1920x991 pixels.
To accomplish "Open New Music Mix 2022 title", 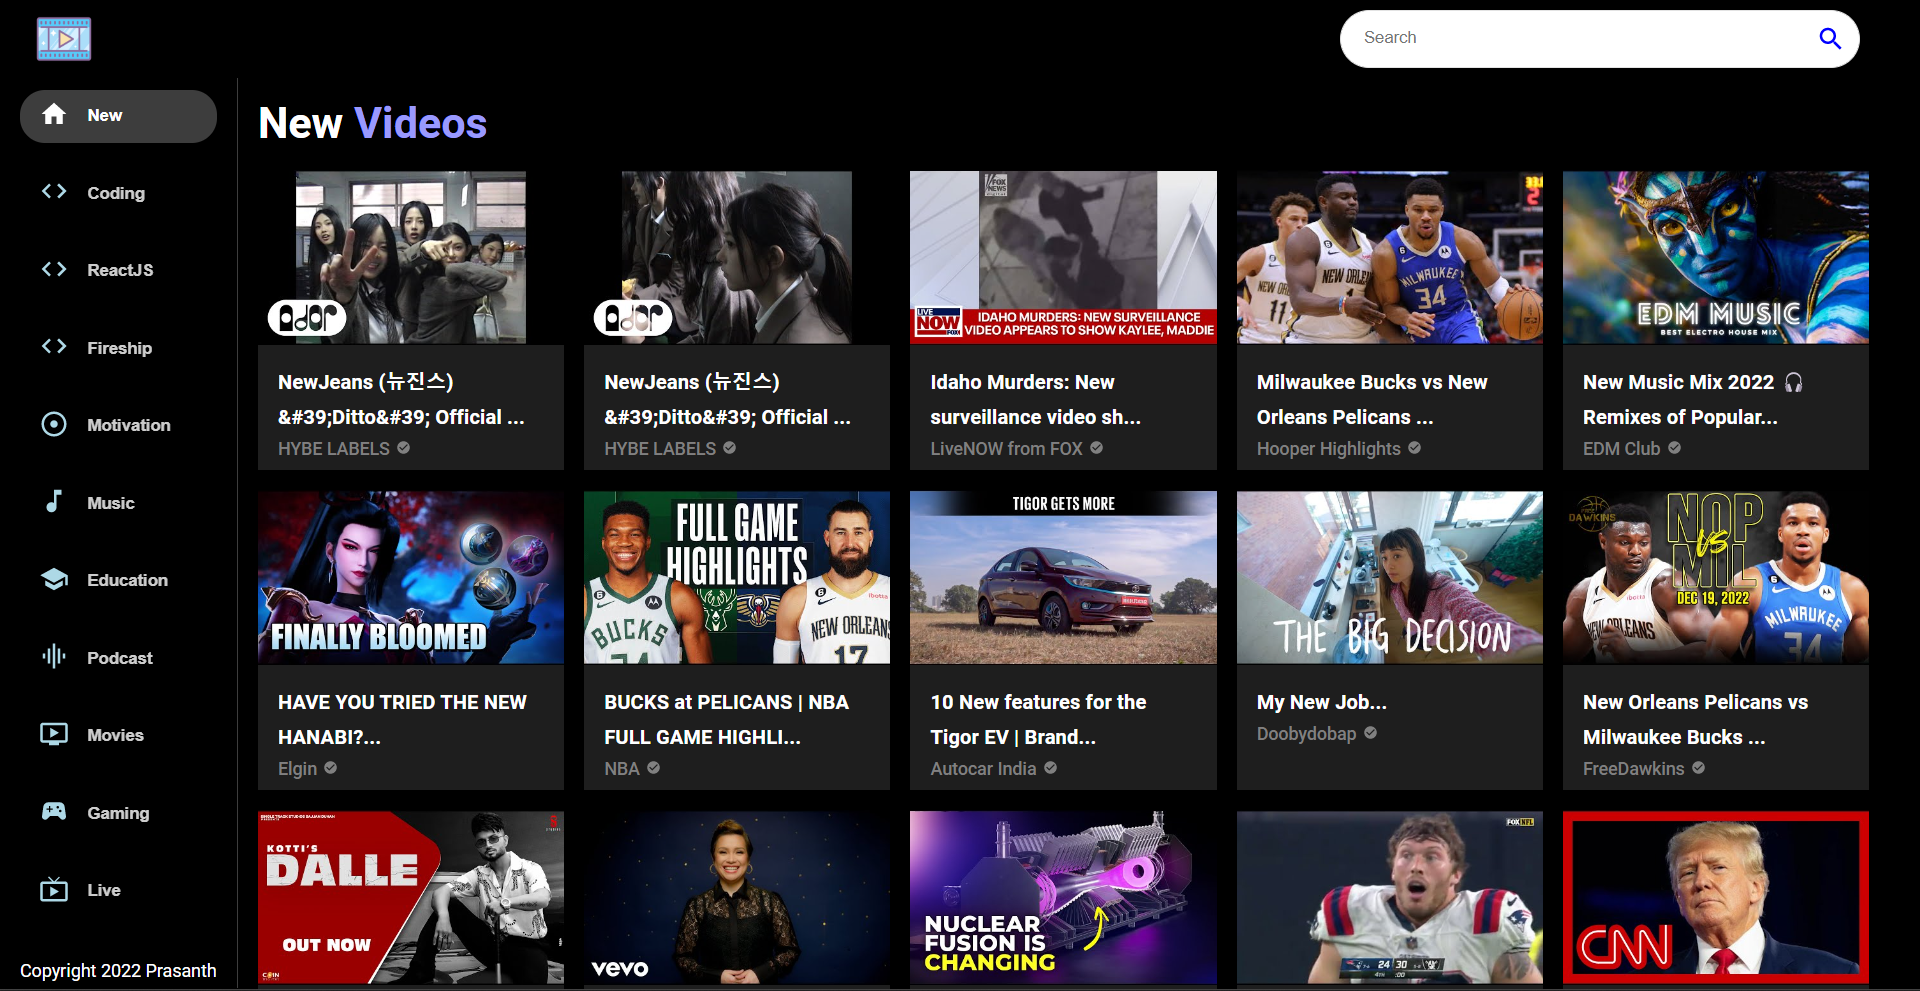I will point(1692,400).
